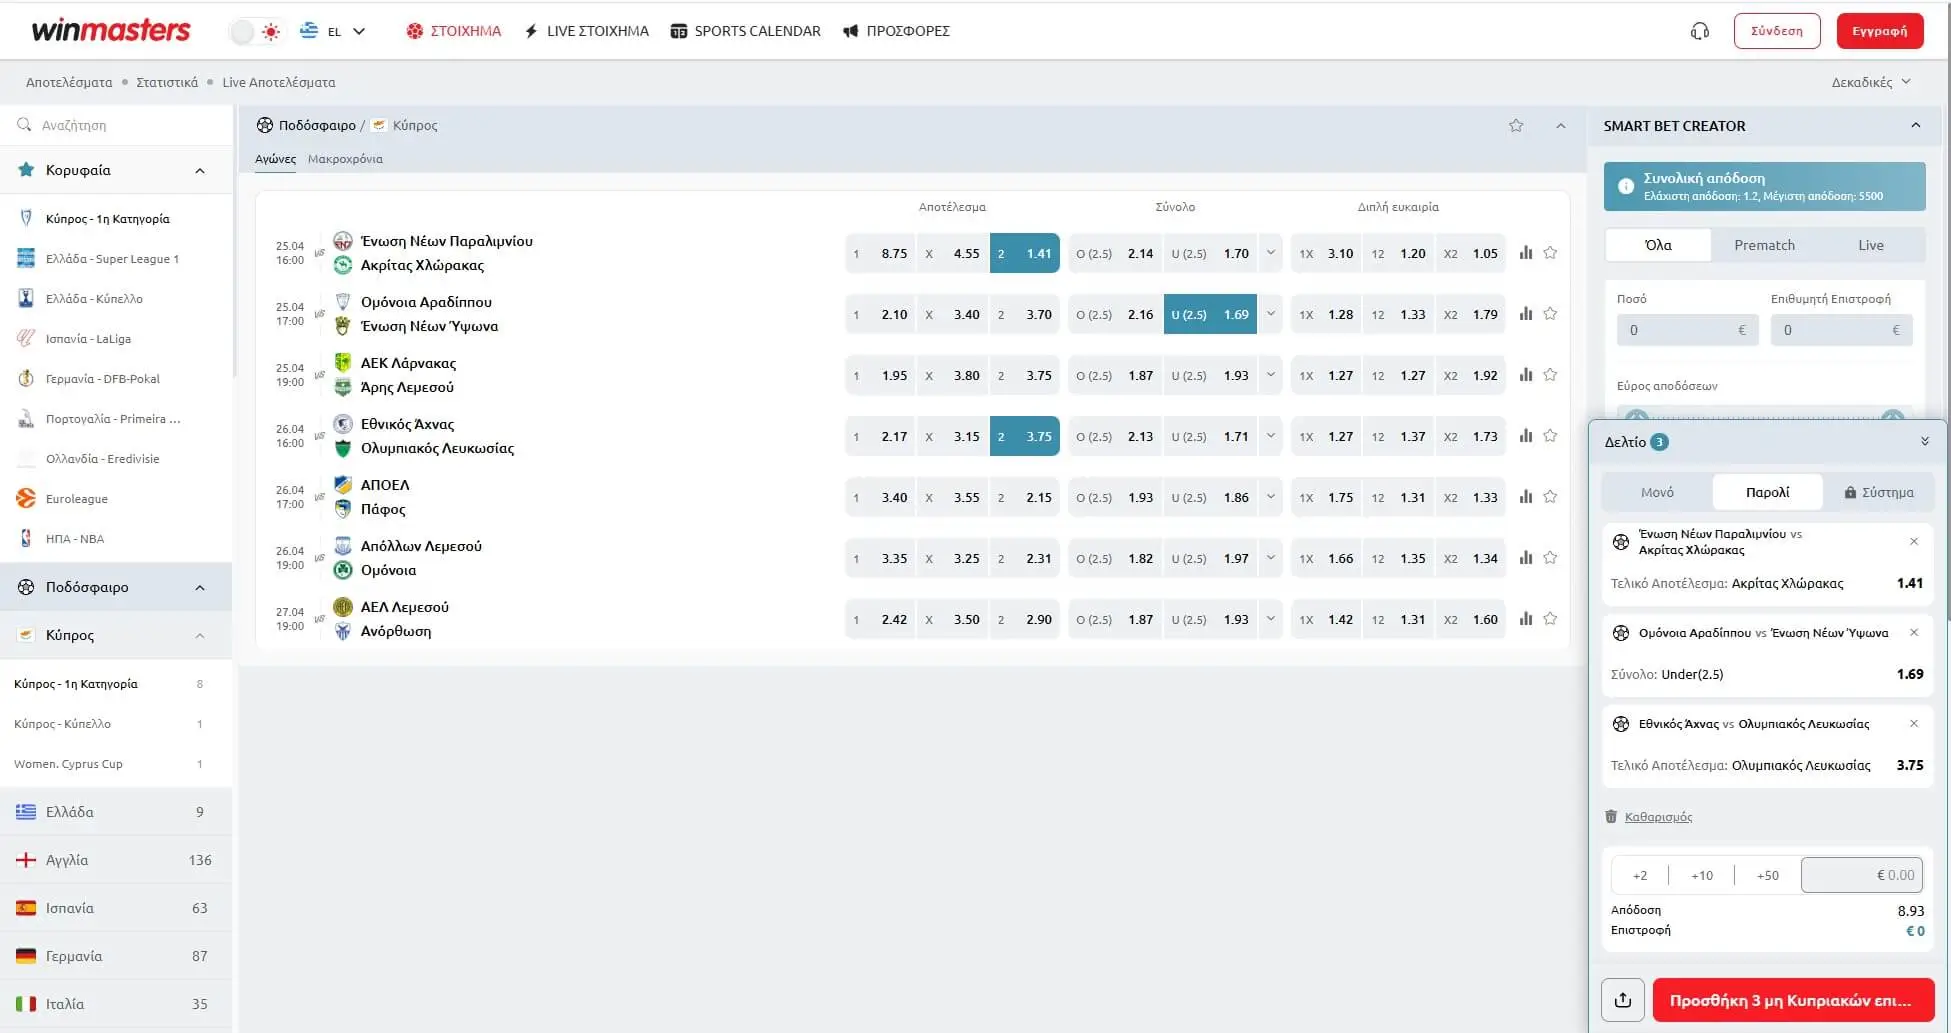
Task: Focus the Αναζήτηση search field
Action: pos(116,125)
